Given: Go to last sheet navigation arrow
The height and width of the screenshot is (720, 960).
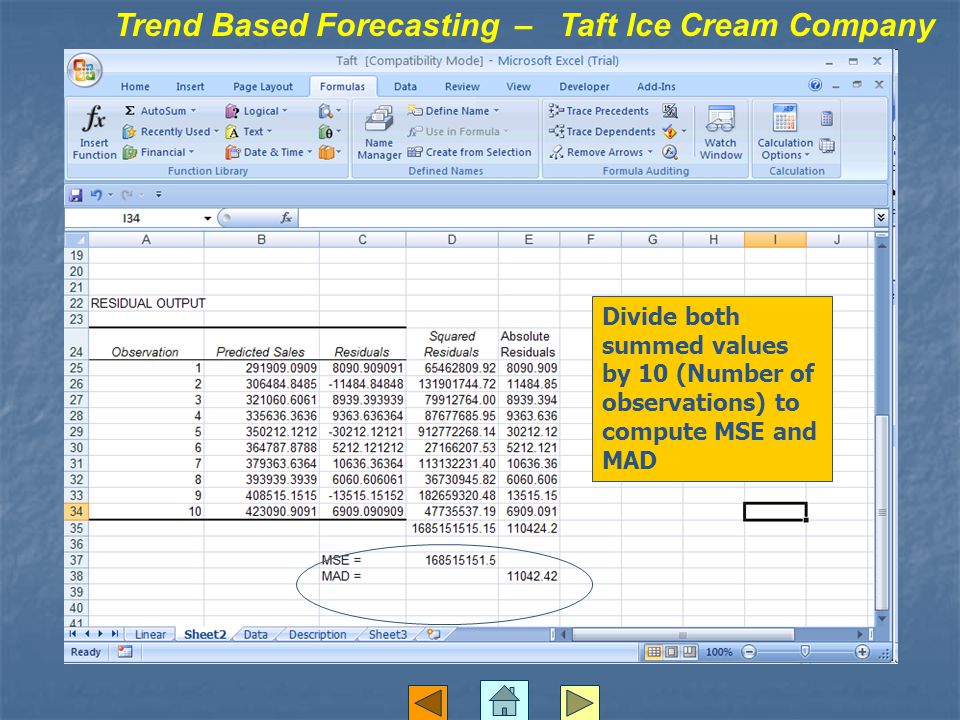Looking at the screenshot, I should 114,634.
